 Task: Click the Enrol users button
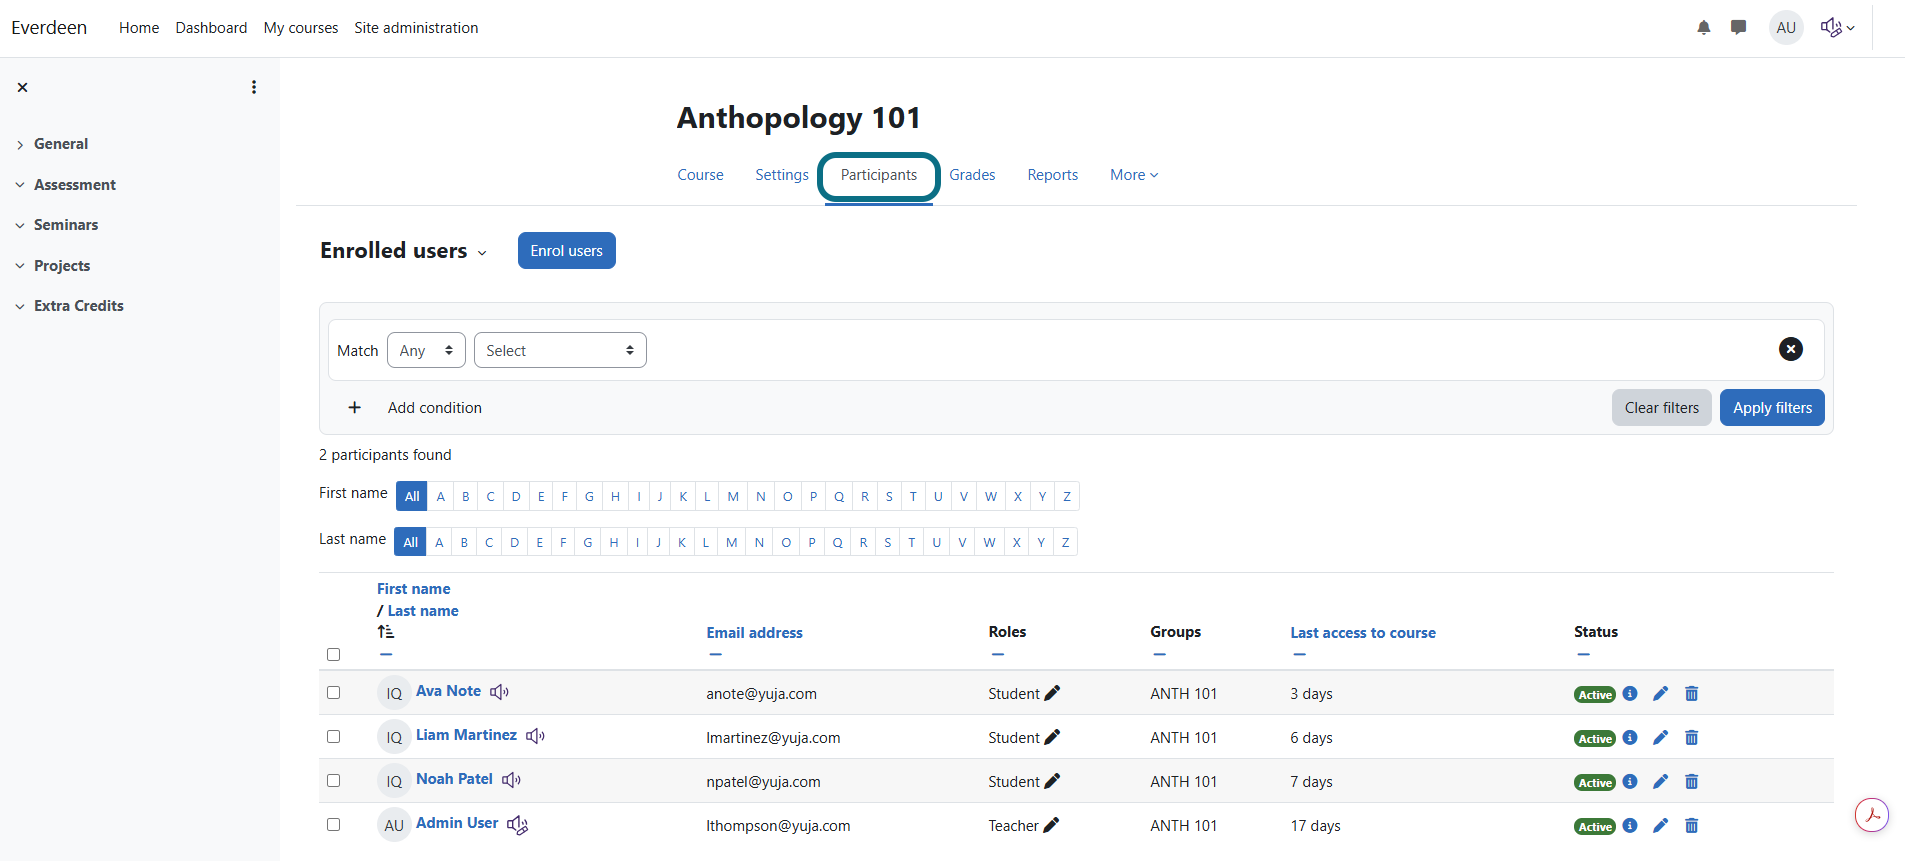pos(567,251)
